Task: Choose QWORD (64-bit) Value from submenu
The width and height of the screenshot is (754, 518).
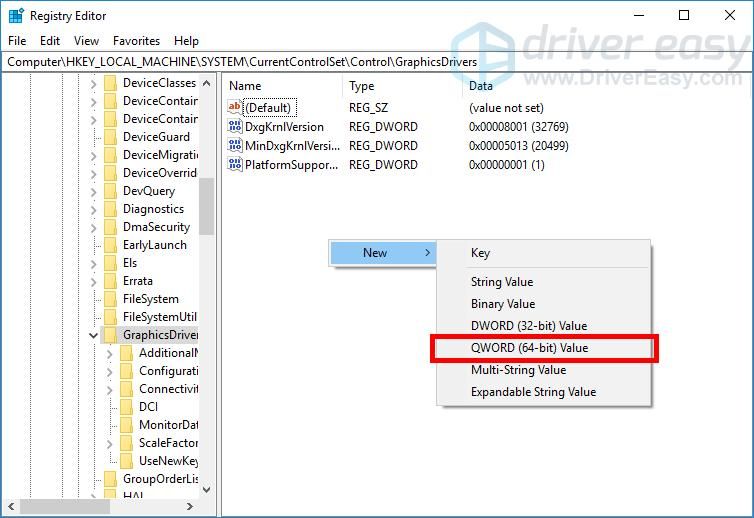Action: [529, 348]
